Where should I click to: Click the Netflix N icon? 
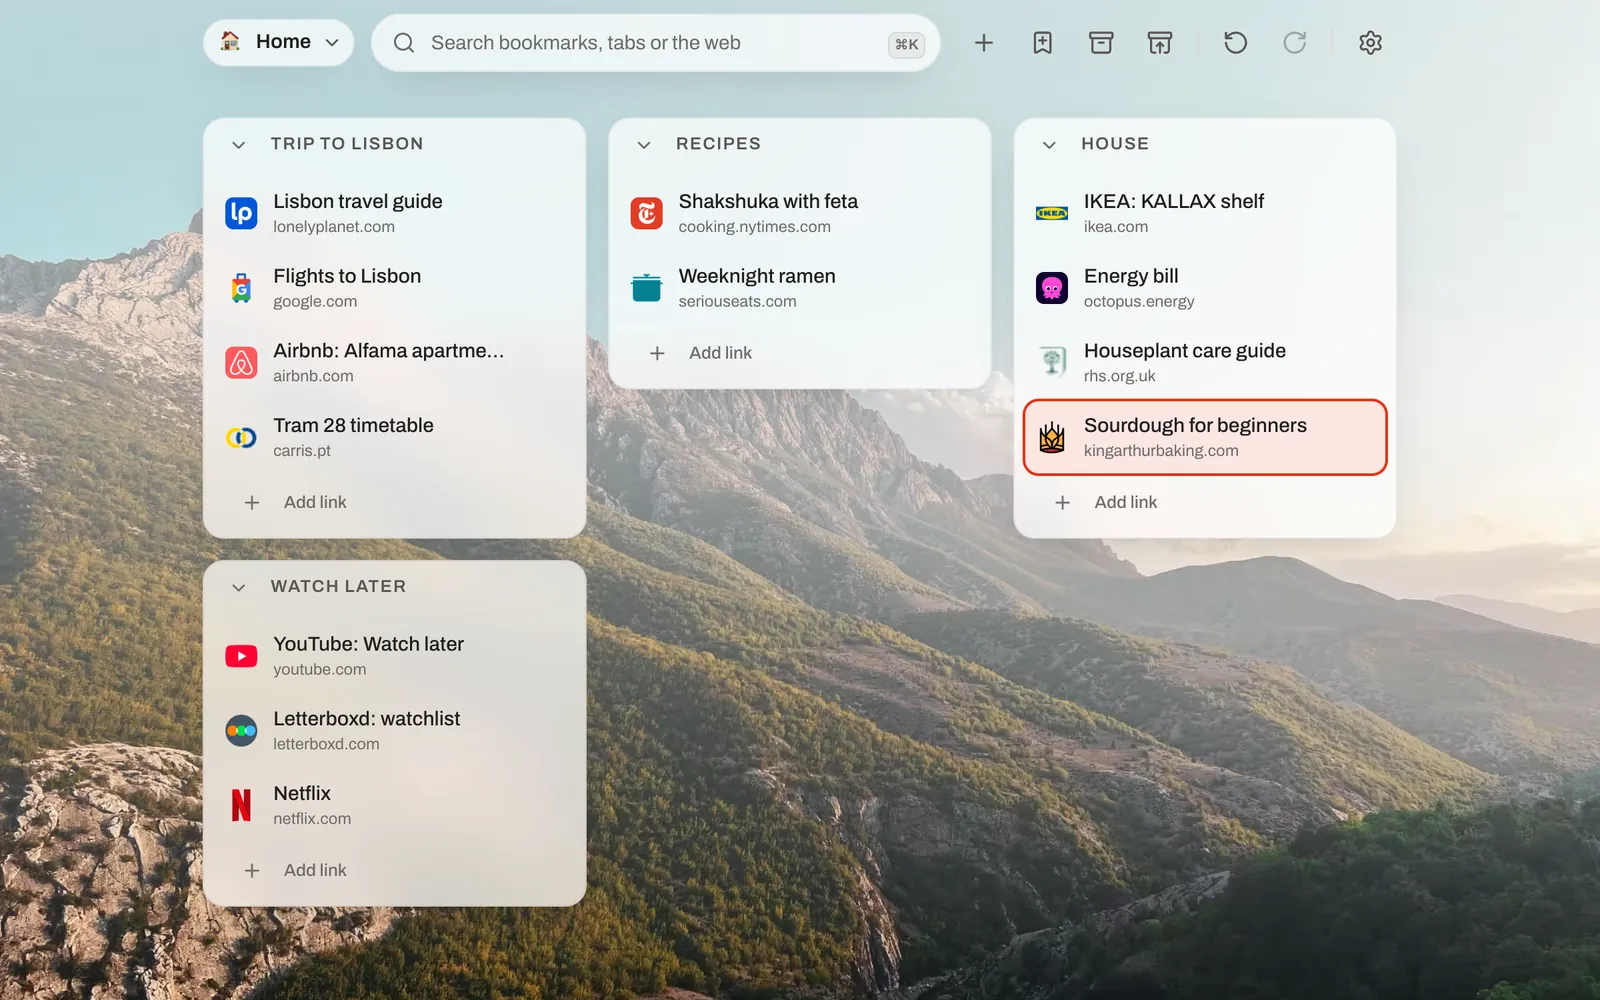point(241,805)
